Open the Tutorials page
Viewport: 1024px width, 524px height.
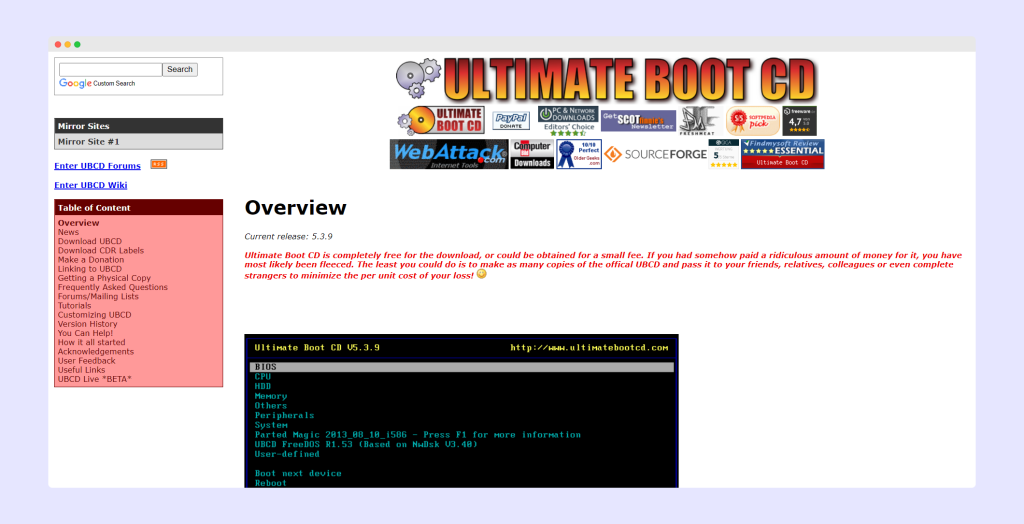tap(74, 305)
